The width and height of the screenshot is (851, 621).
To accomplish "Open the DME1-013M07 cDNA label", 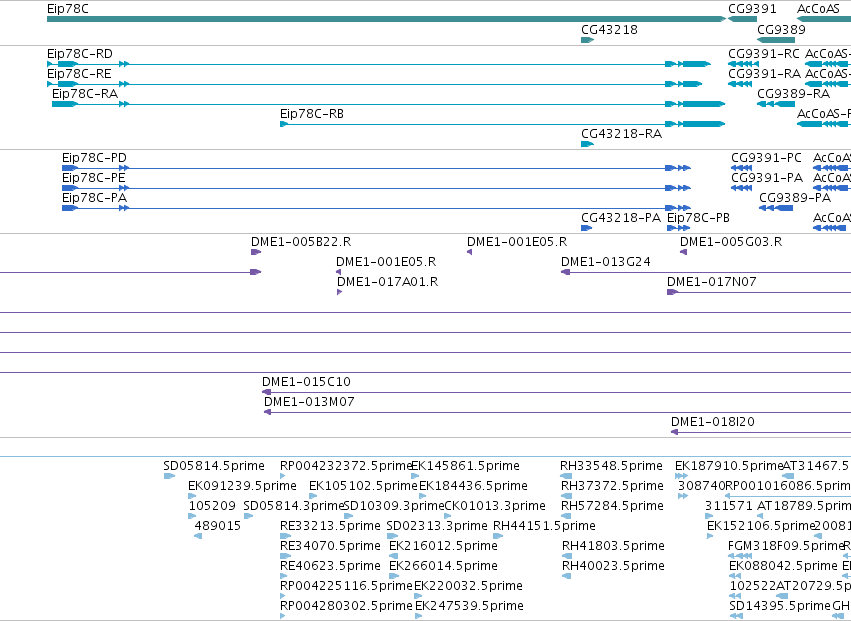I will pos(309,402).
